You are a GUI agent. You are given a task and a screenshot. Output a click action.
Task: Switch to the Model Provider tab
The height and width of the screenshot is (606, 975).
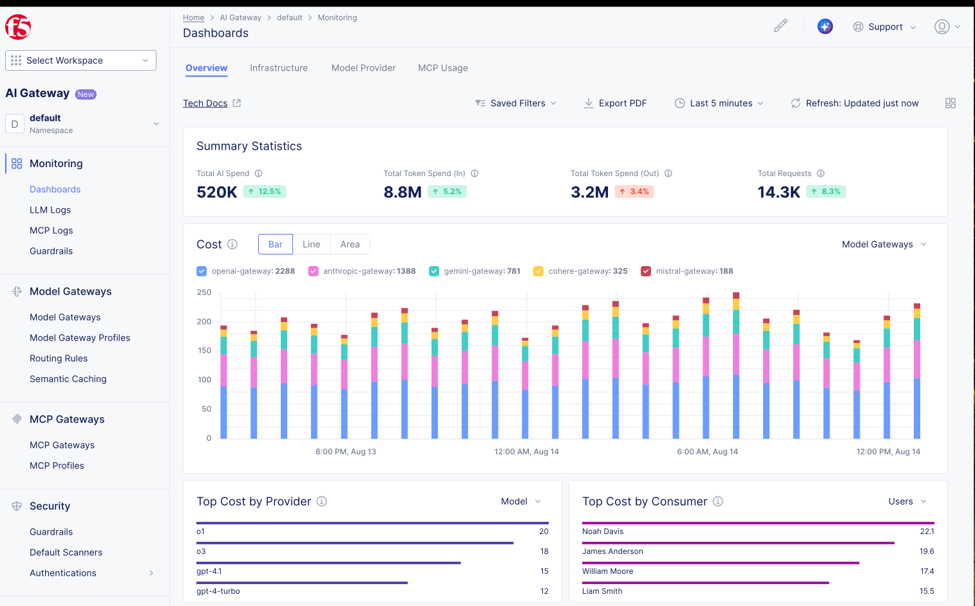[363, 68]
